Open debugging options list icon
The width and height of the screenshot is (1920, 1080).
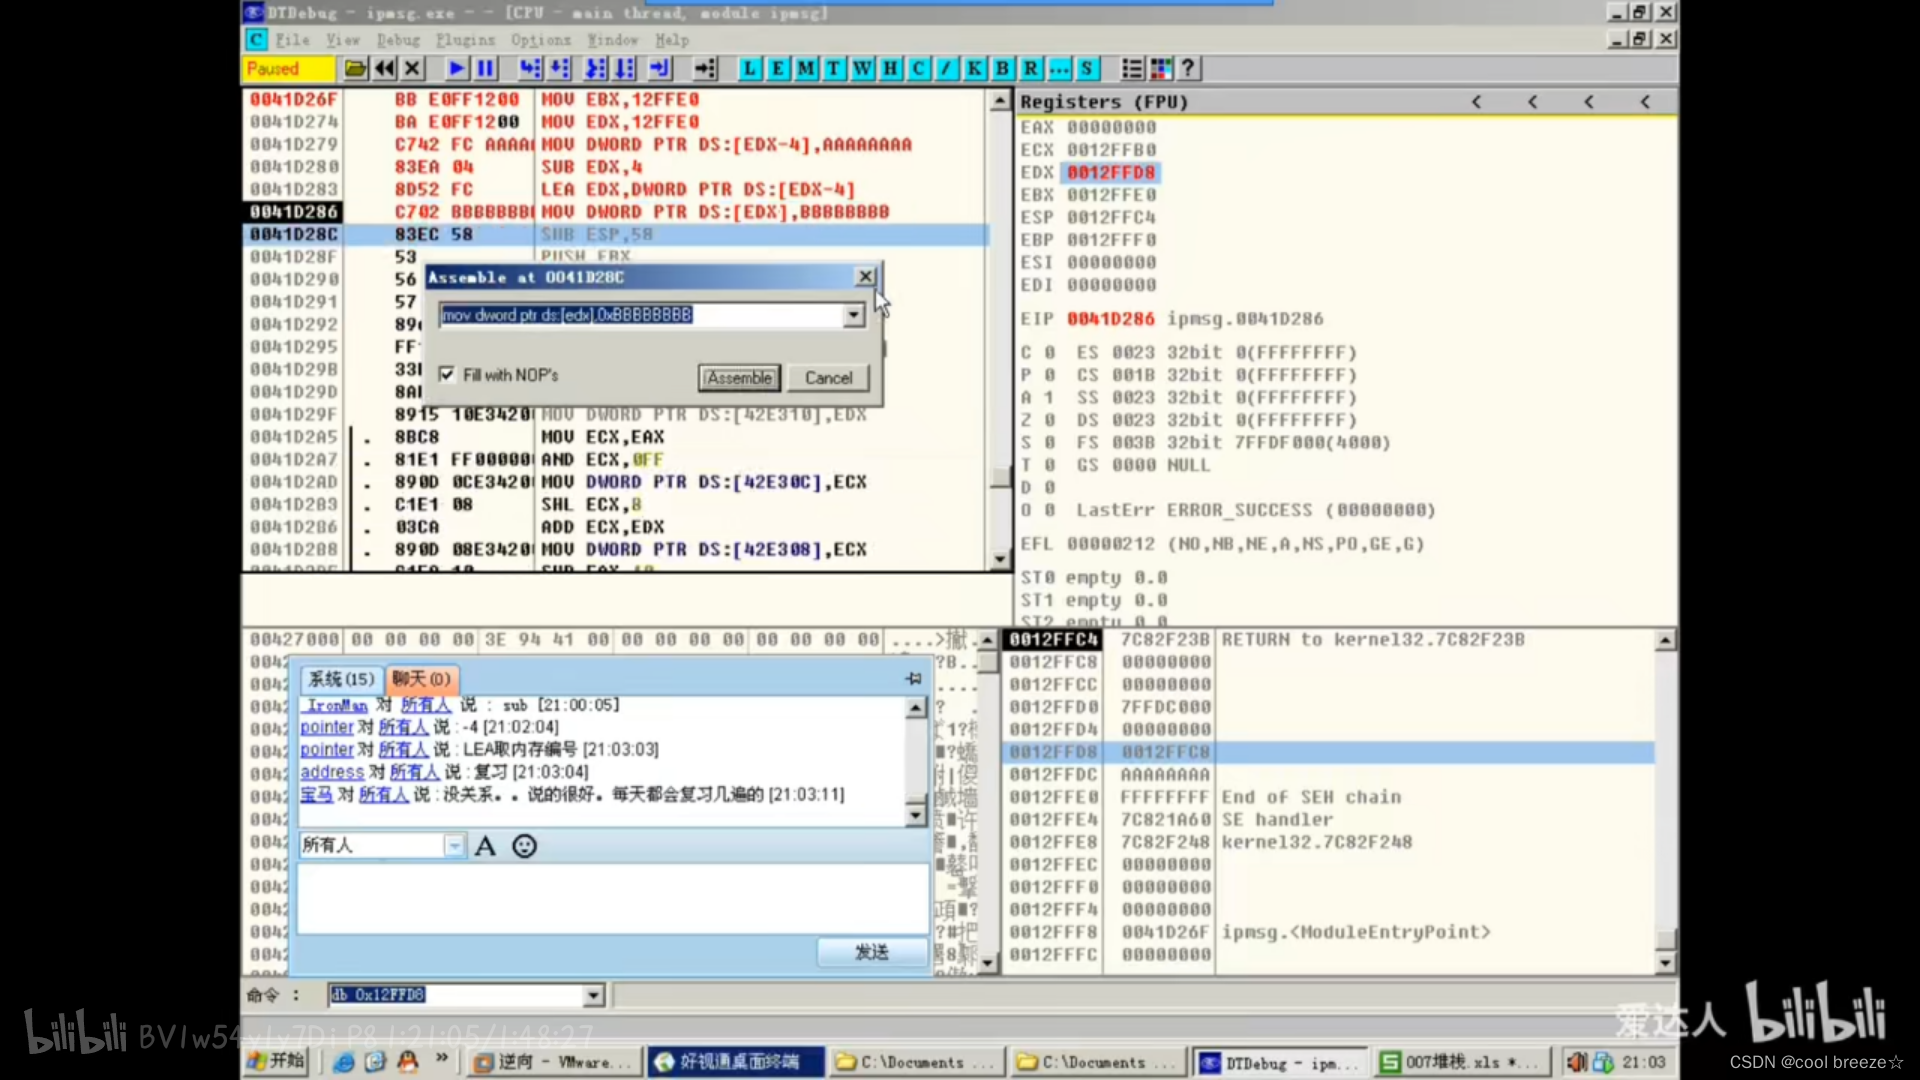(x=1131, y=69)
